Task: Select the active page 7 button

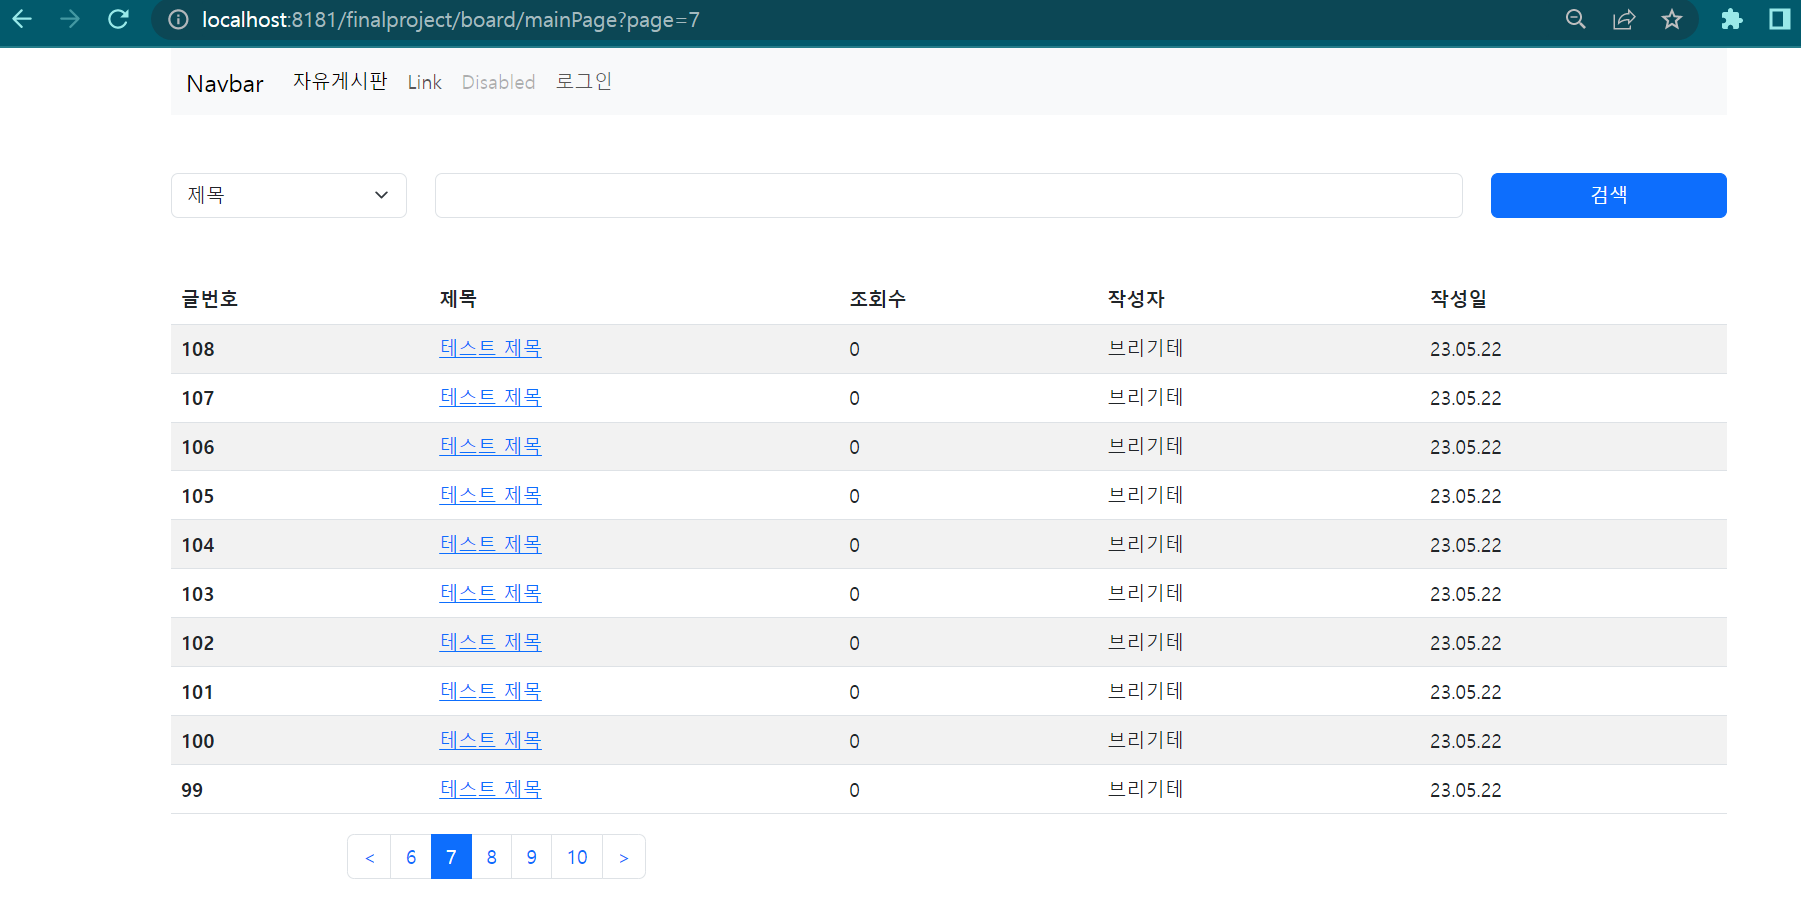Action: point(451,857)
